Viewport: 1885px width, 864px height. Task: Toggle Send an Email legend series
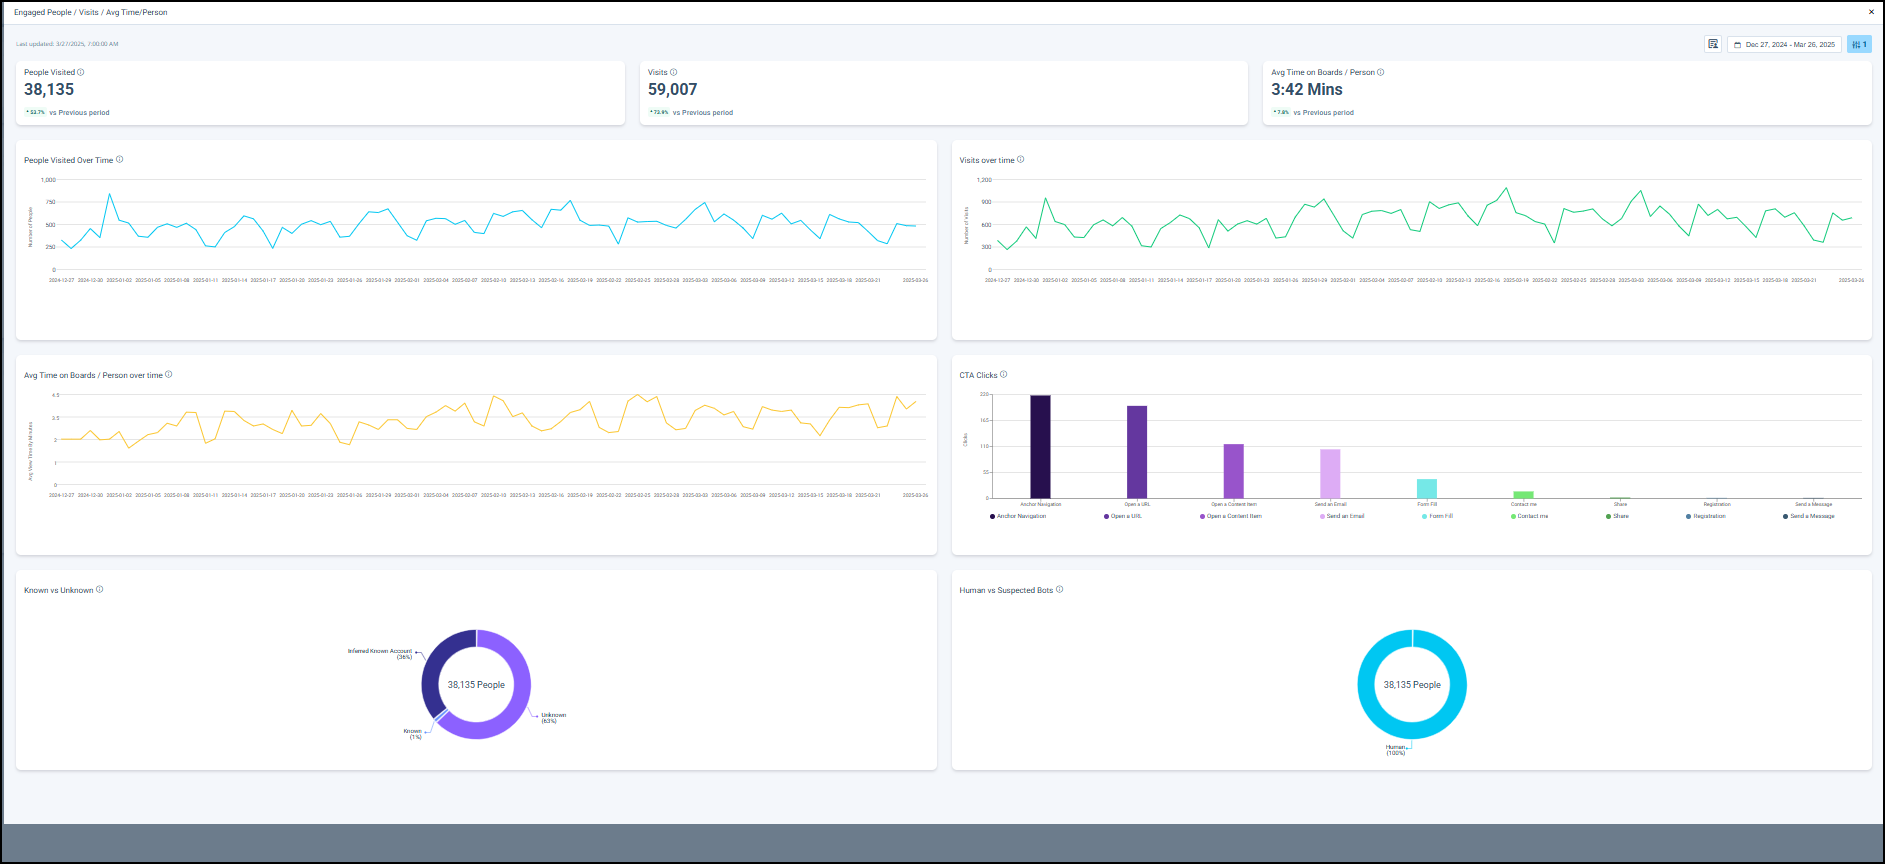pos(1344,516)
